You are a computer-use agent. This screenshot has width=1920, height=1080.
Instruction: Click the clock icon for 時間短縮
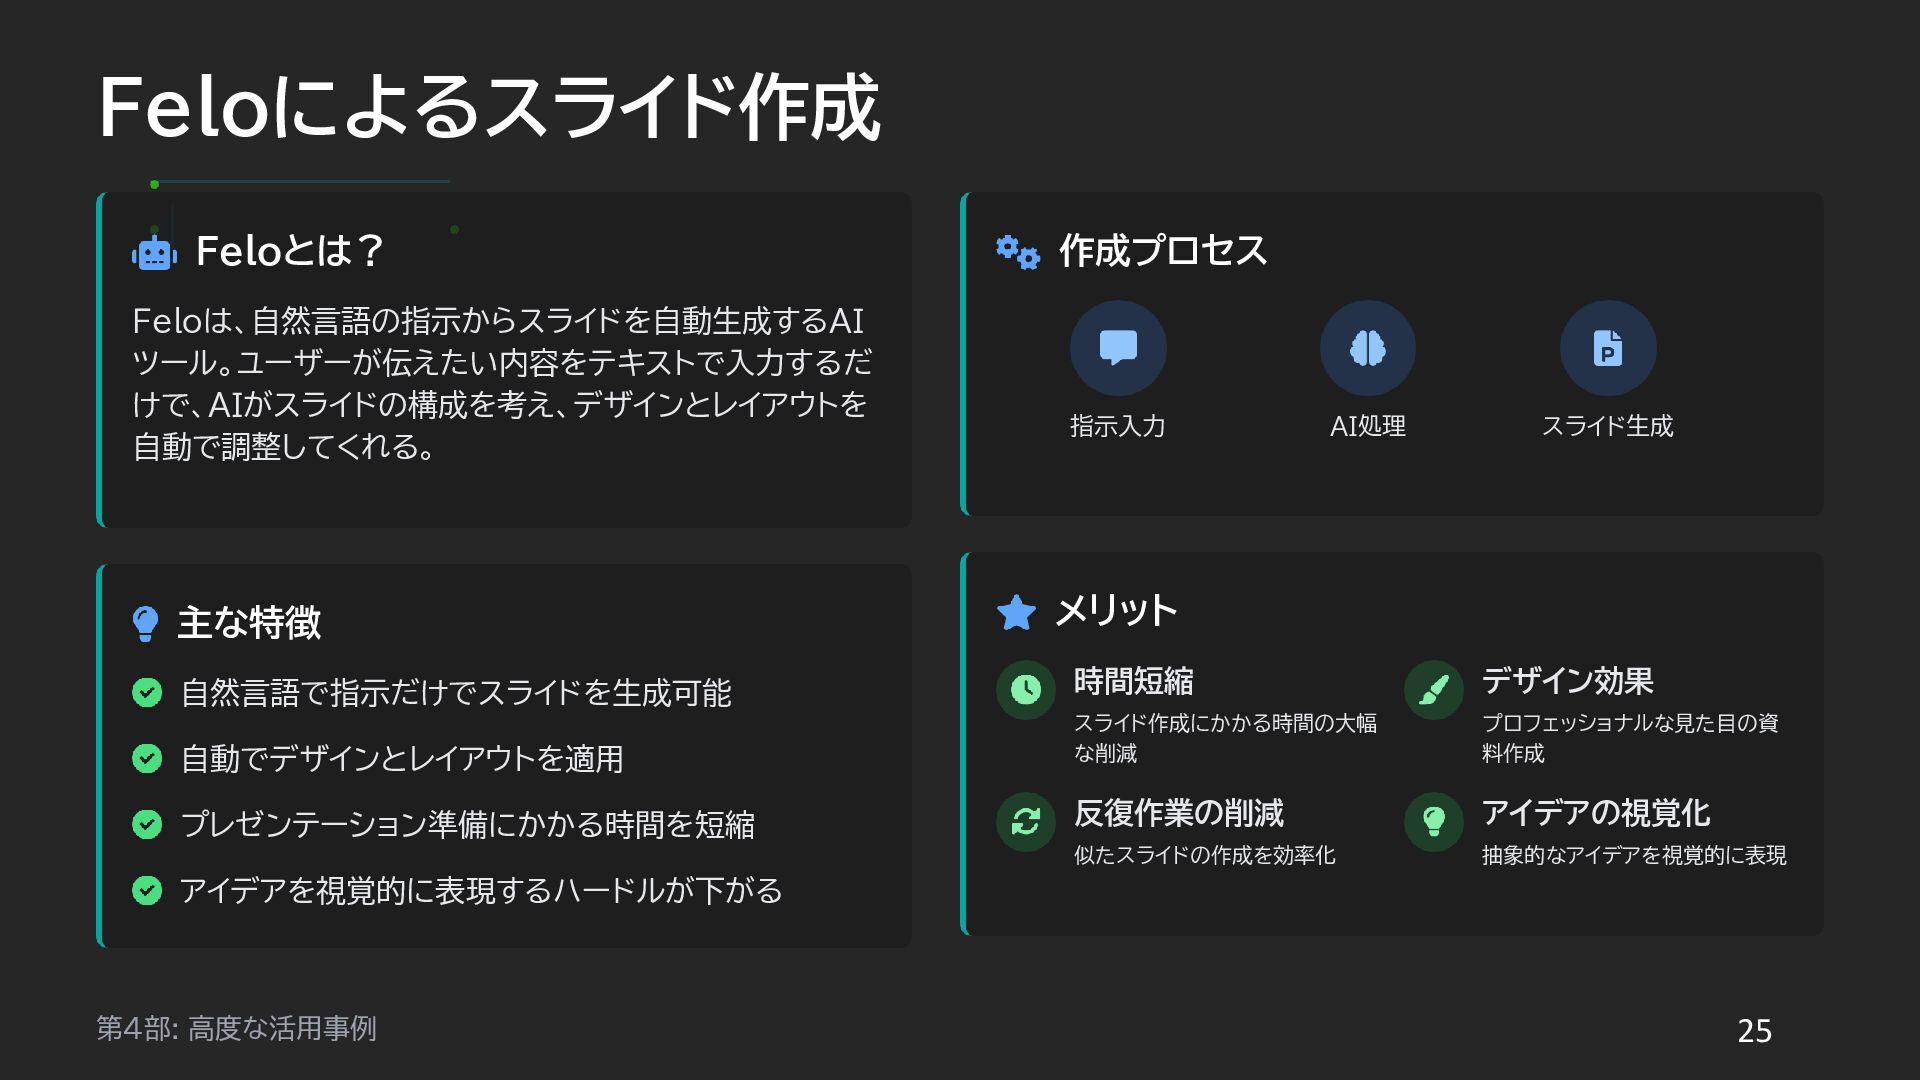click(1026, 689)
